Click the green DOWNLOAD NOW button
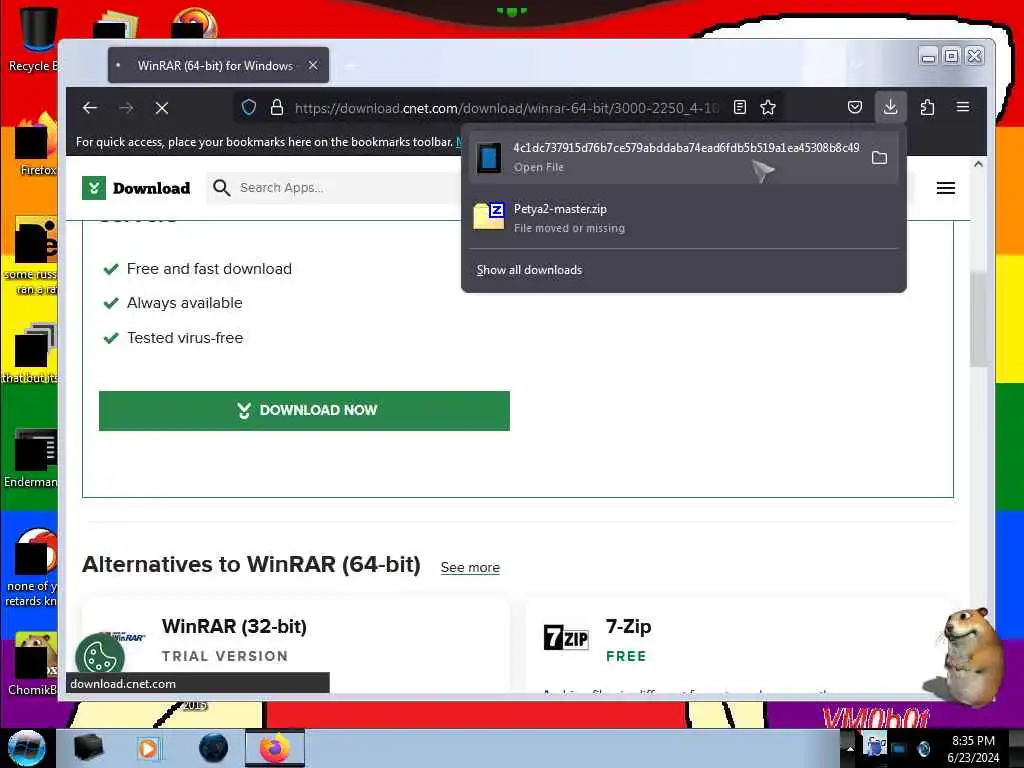Screen dimensions: 1024x768 pyautogui.click(x=304, y=411)
